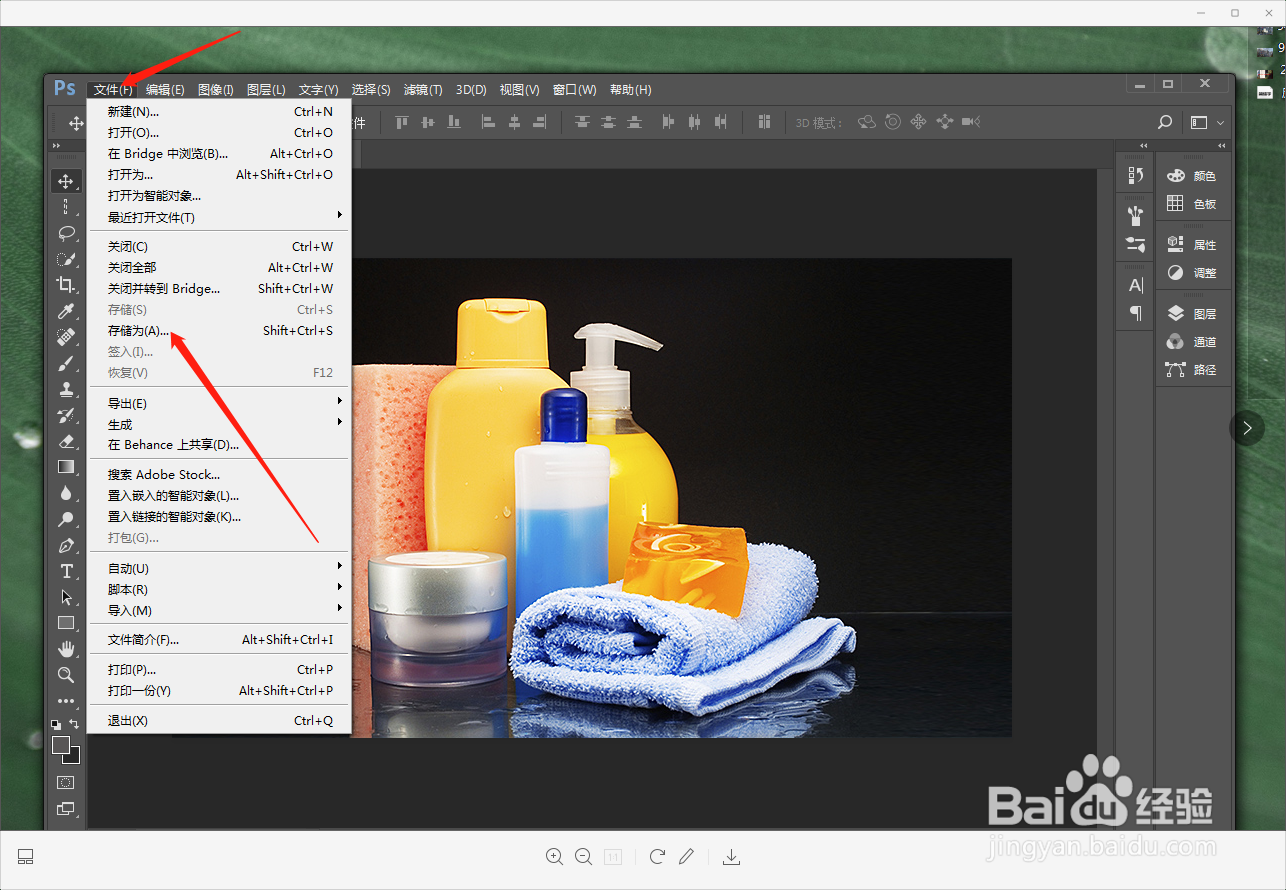Click the rotate icon in viewer toolbar
Image resolution: width=1286 pixels, height=890 pixels.
(657, 856)
